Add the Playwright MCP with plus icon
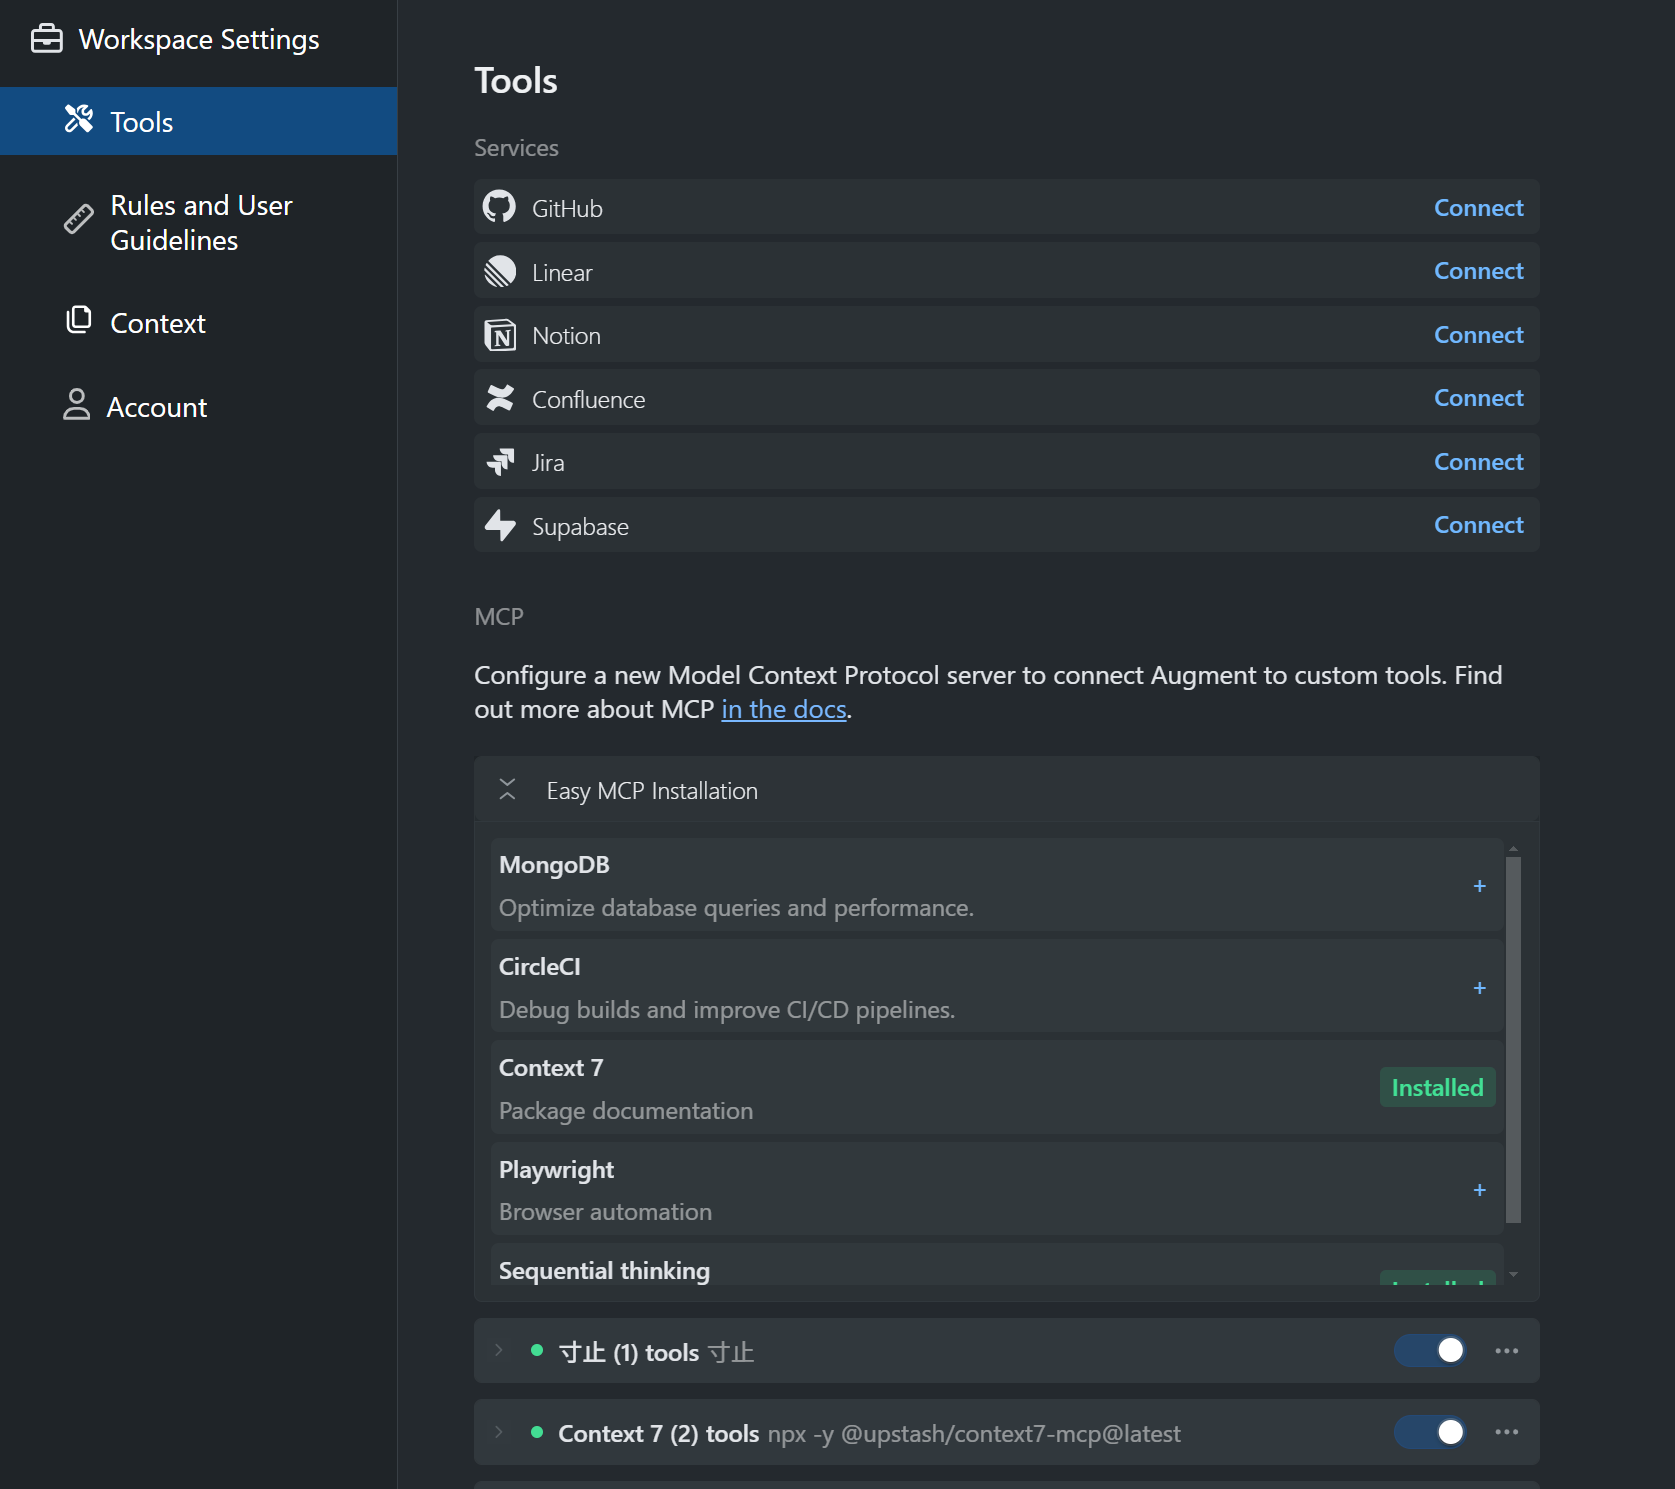The width and height of the screenshot is (1675, 1489). pyautogui.click(x=1479, y=1190)
